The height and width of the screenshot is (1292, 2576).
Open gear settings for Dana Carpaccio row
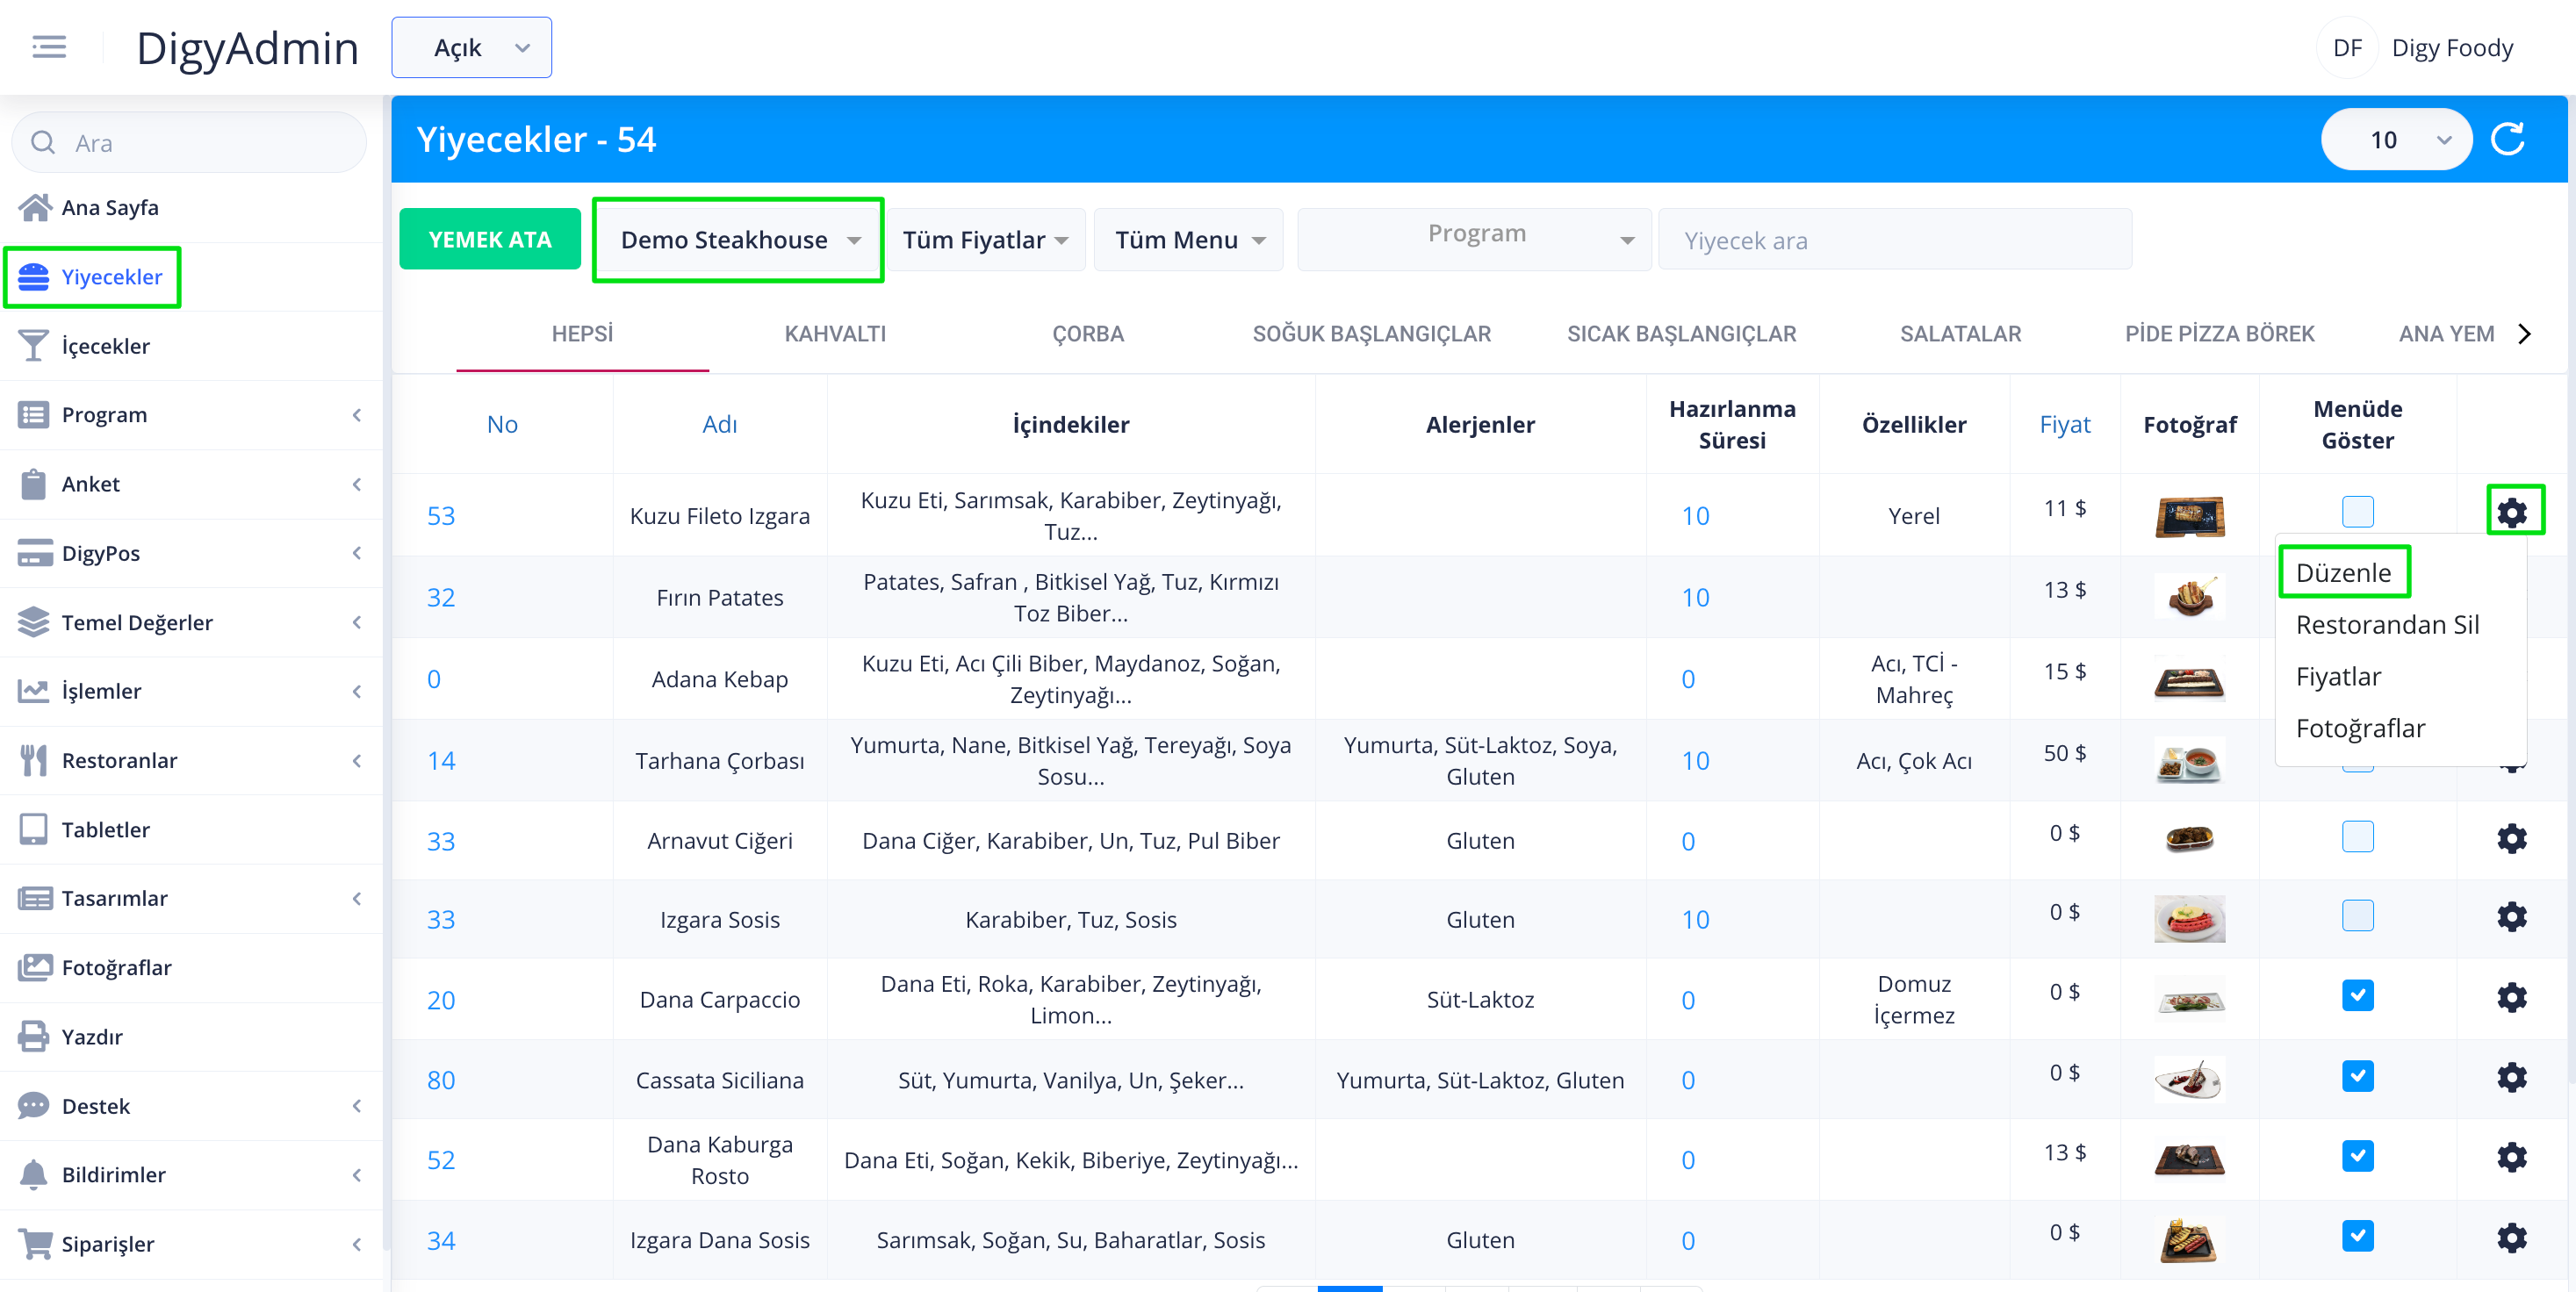[x=2511, y=997]
